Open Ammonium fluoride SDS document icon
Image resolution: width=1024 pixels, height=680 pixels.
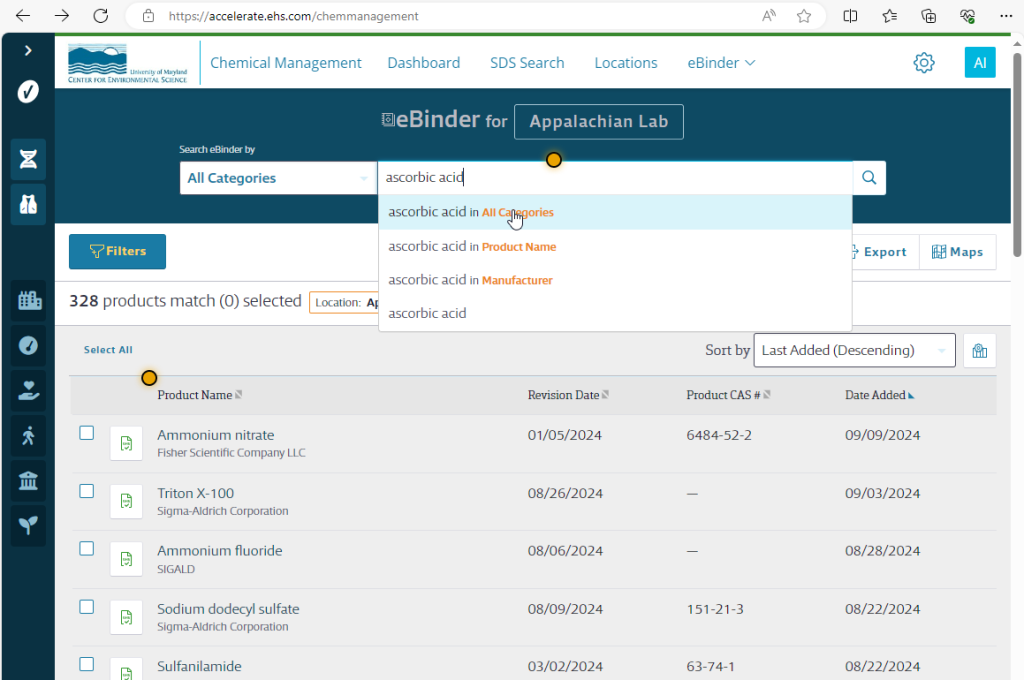point(126,559)
